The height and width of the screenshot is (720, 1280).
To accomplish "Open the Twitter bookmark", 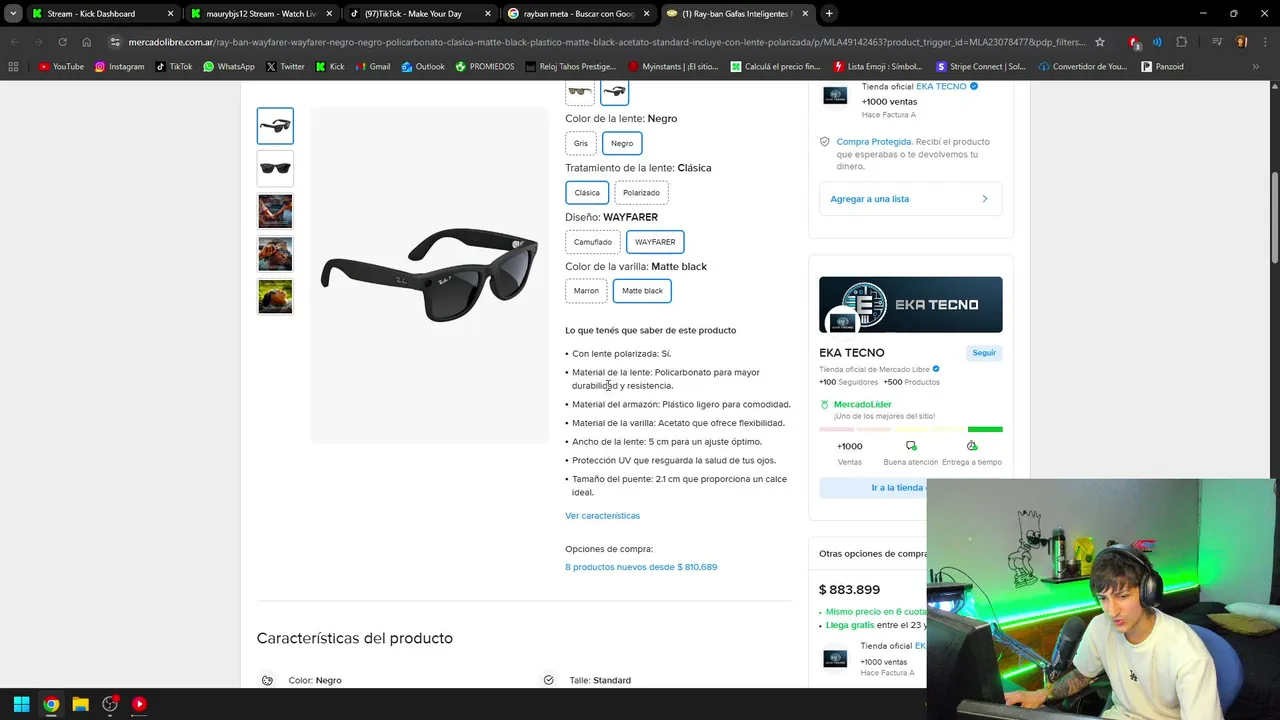I will click(x=285, y=67).
